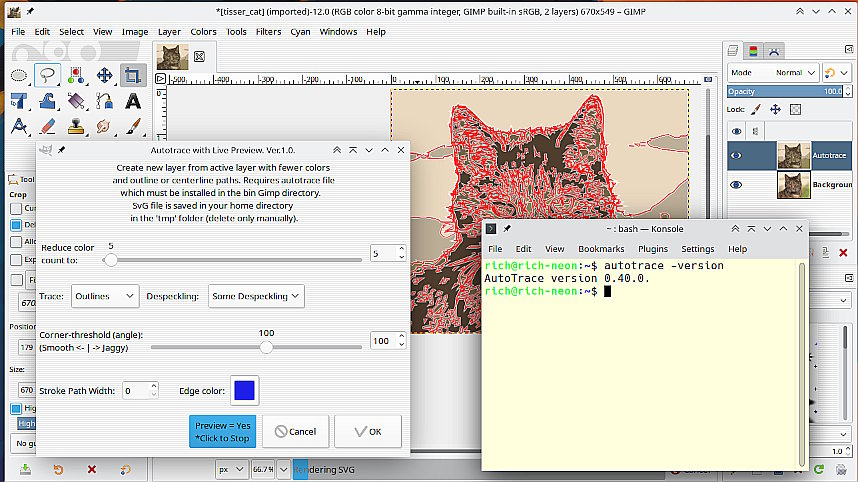Click the Edge color blue swatch
Viewport: 858px width, 482px height.
[244, 391]
